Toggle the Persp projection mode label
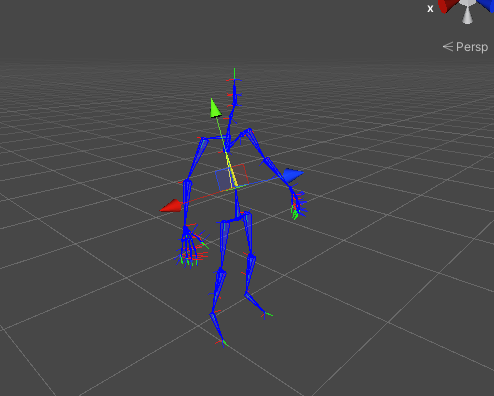The height and width of the screenshot is (396, 494). coord(465,47)
